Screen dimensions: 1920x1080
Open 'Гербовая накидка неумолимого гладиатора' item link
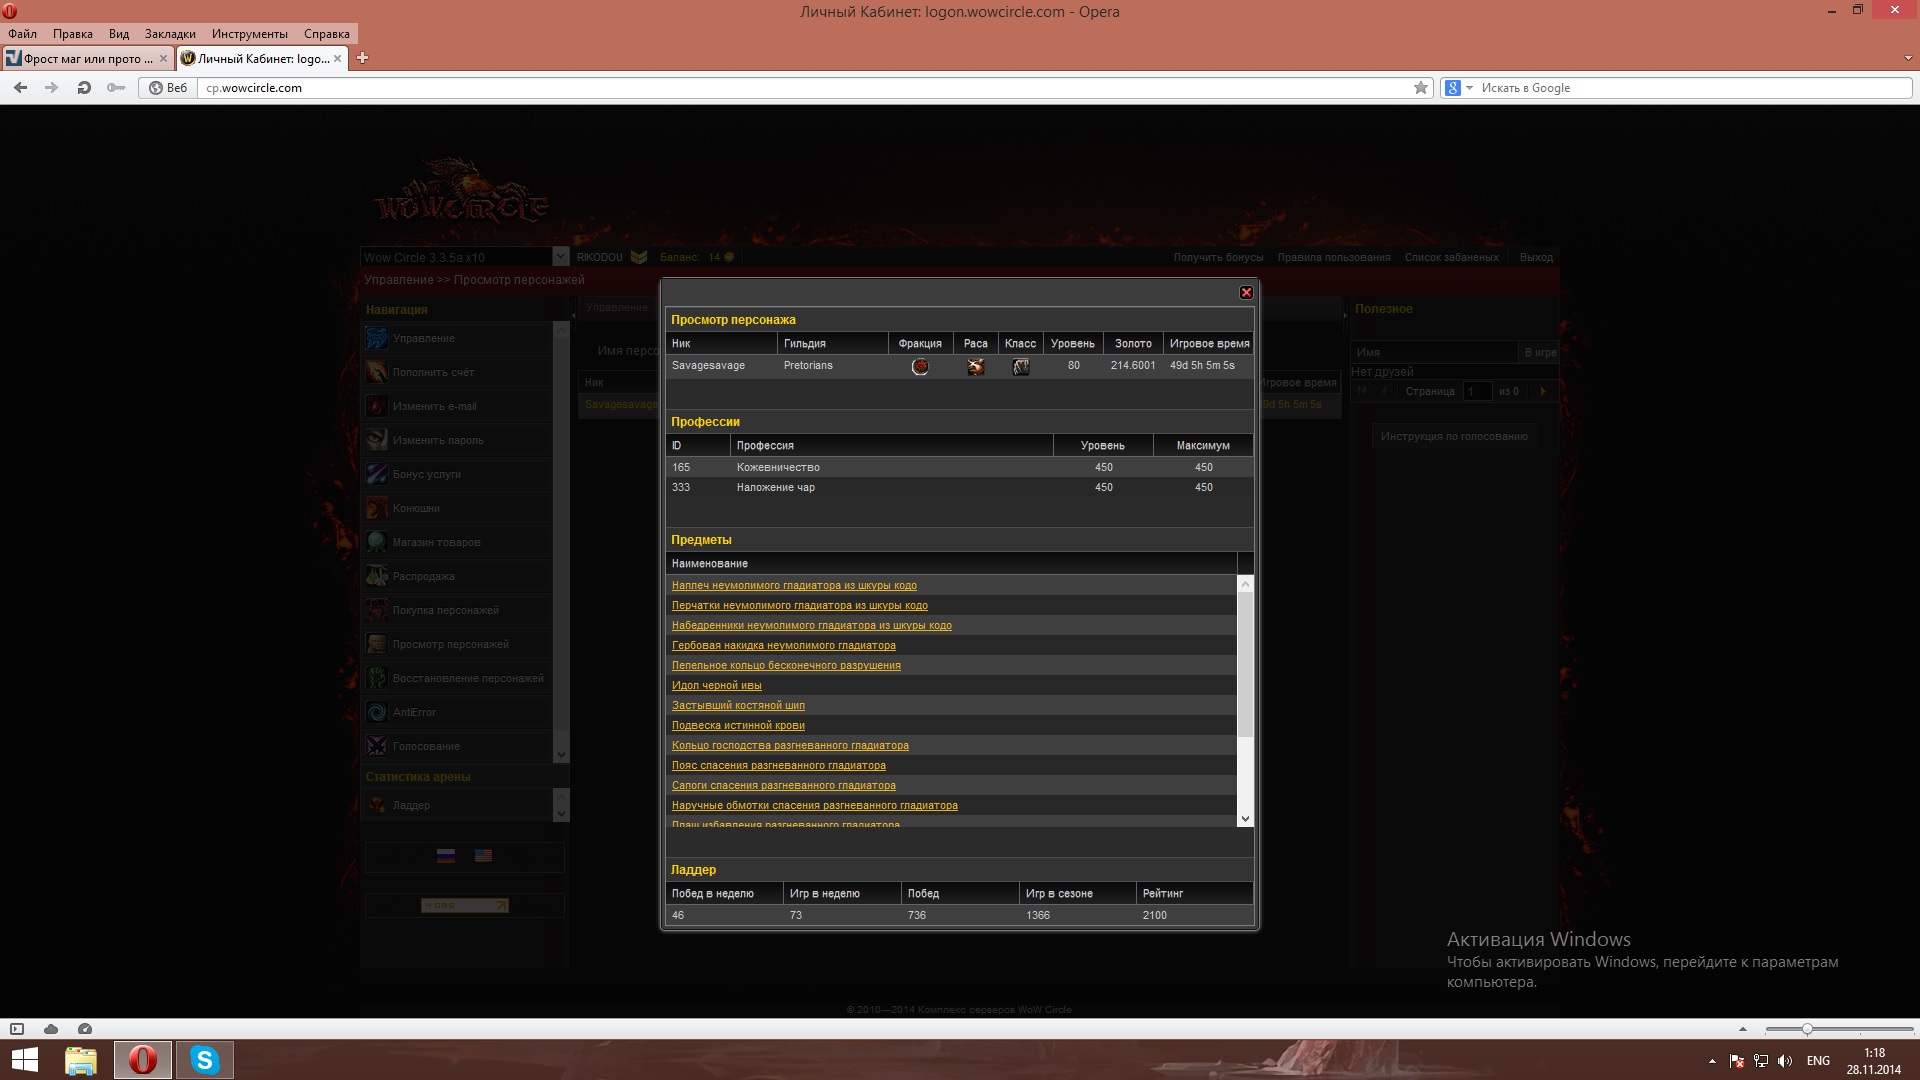[784, 646]
